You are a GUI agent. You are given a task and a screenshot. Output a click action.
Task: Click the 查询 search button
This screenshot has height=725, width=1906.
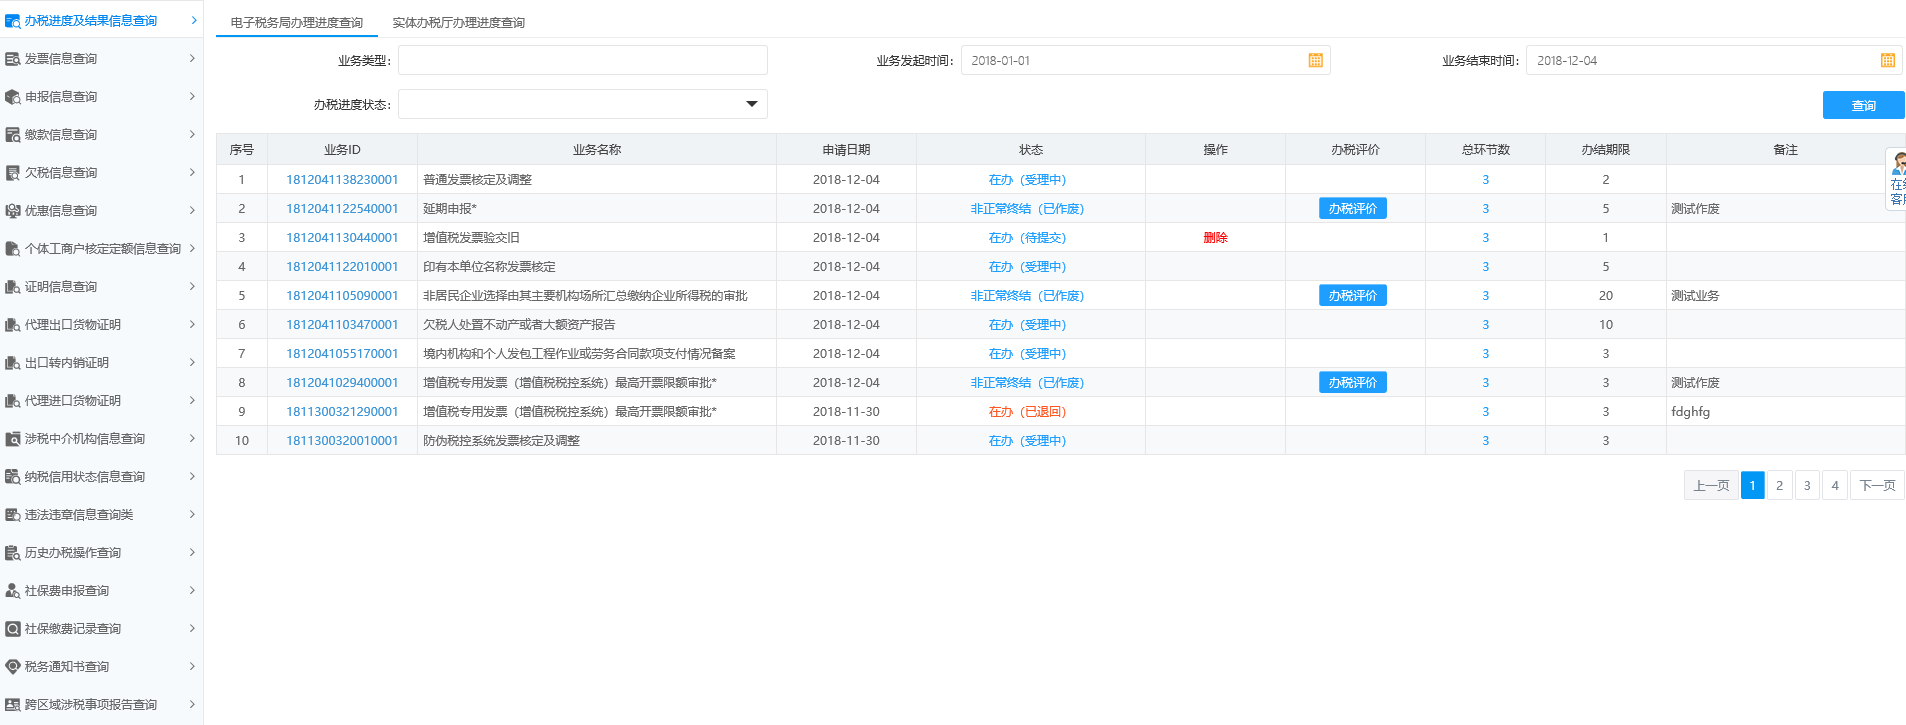[x=1863, y=105]
